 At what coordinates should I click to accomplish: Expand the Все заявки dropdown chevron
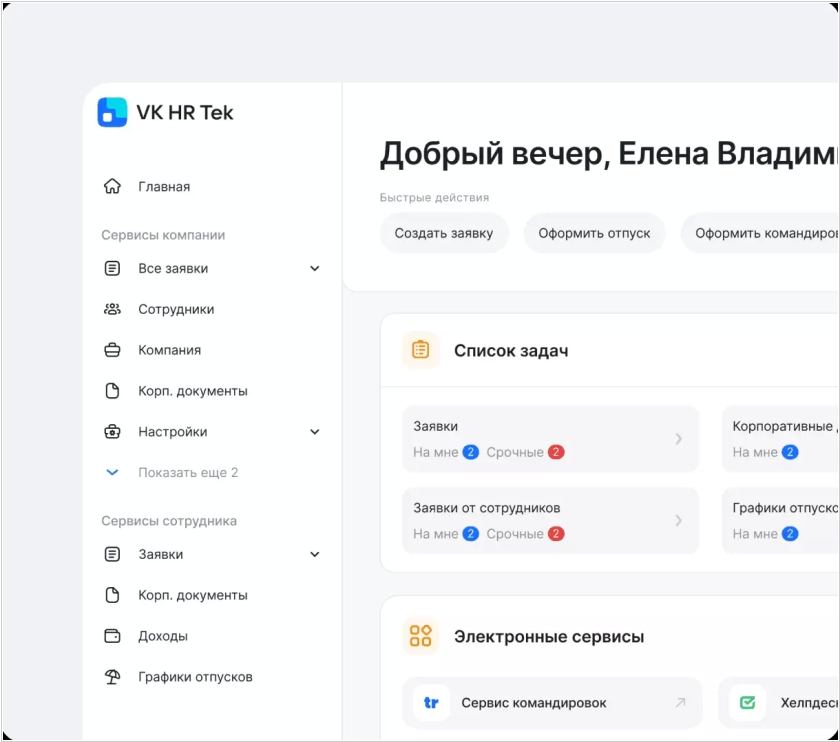pyautogui.click(x=315, y=269)
